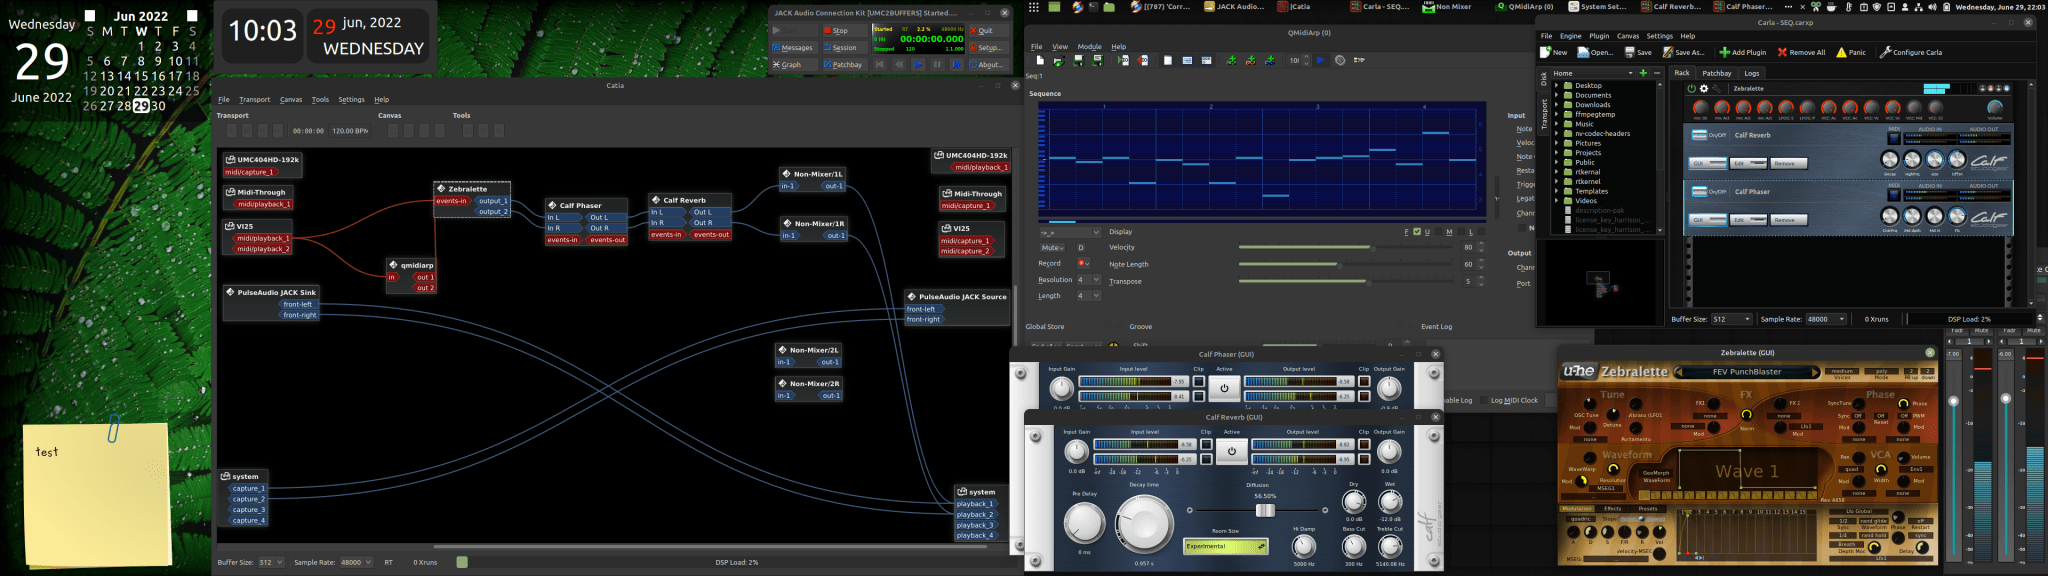
Task: Toggle Calf Phaser Active power button
Action: (1224, 388)
